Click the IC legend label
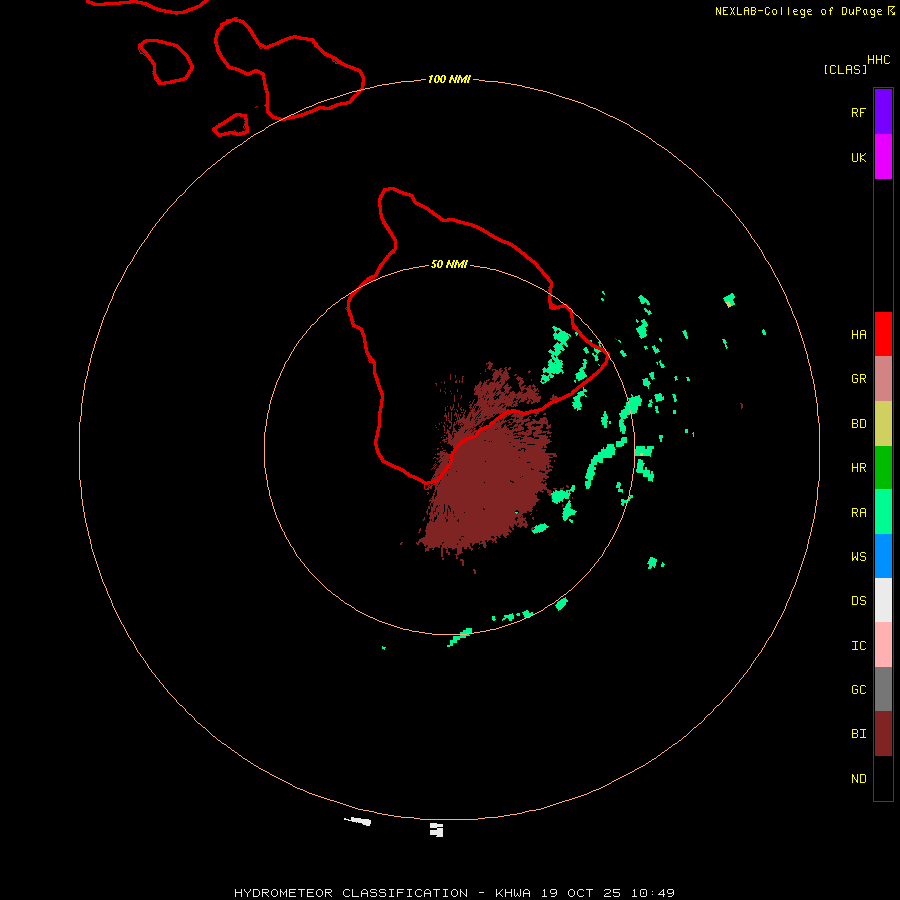Screen dimensions: 900x900 click(x=858, y=646)
